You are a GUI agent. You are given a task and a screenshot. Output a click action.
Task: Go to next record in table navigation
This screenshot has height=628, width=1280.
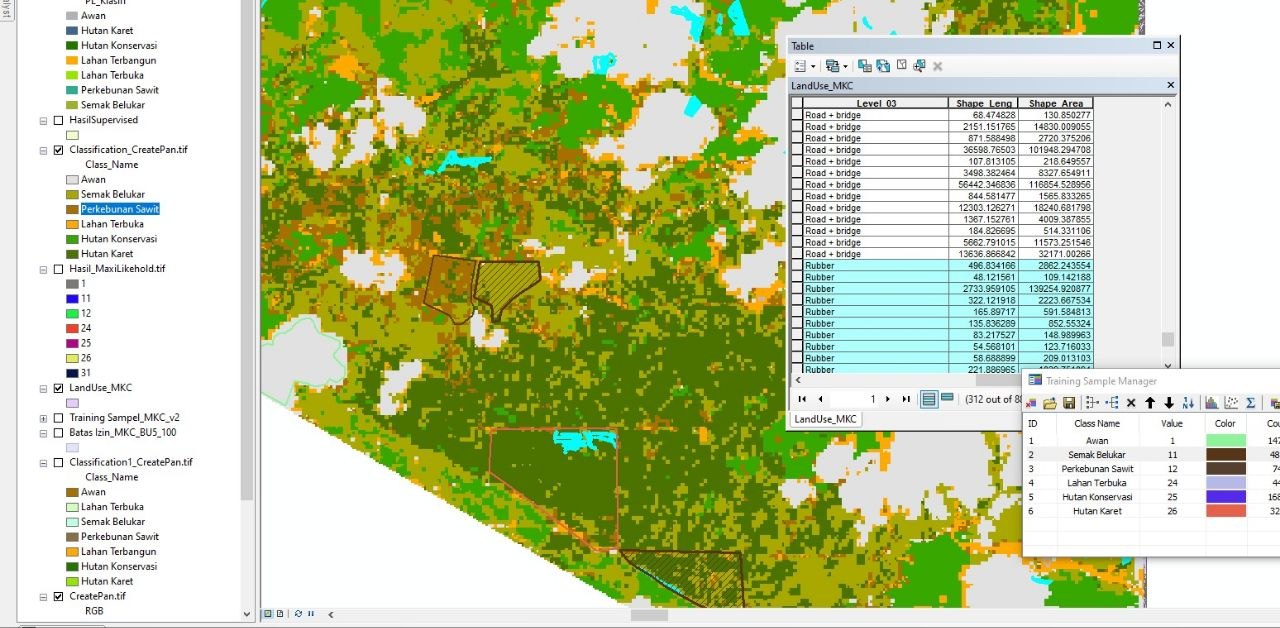click(887, 399)
